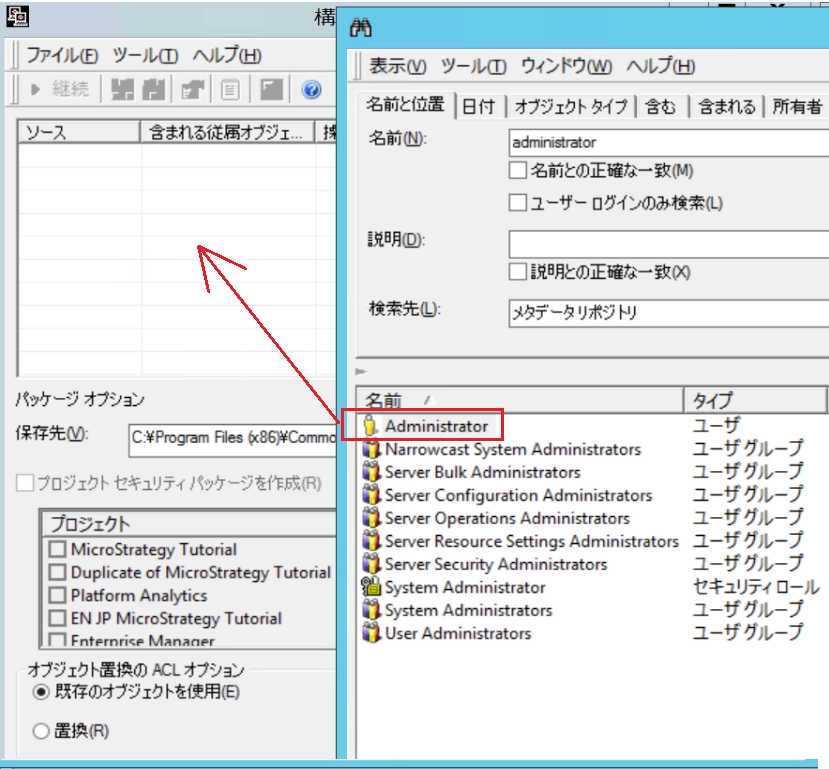Viewport: 829px width, 769px height.
Task: Click the group icon for System Administrators
Action: coord(371,610)
